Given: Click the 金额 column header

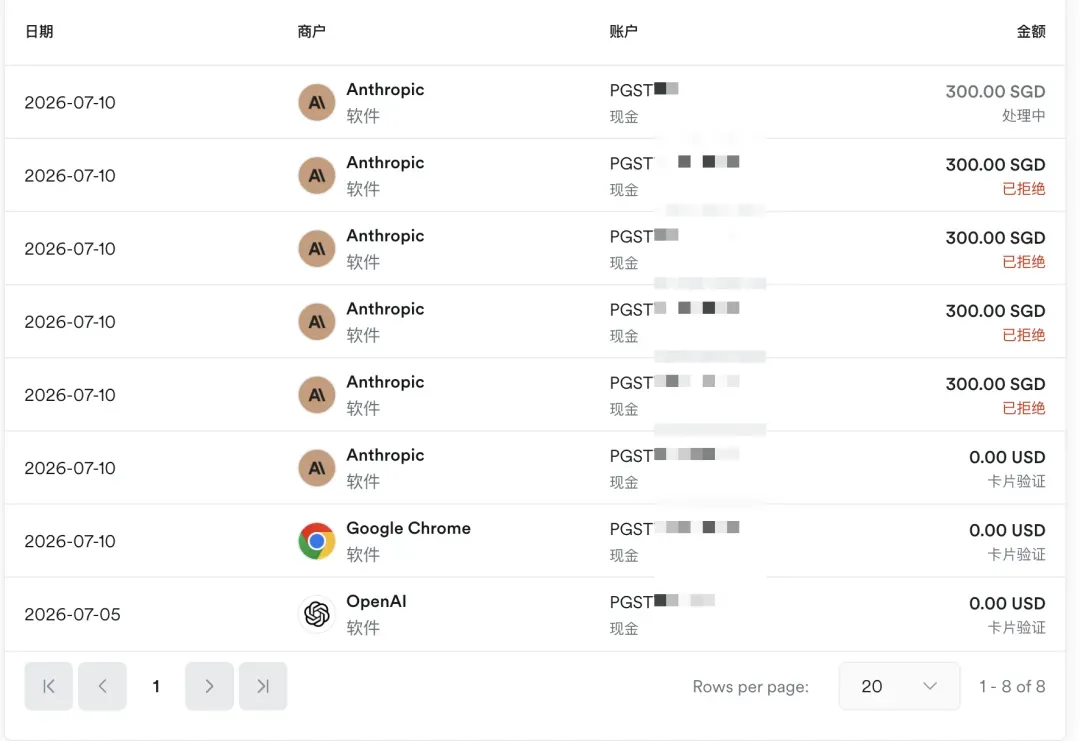Looking at the screenshot, I should pyautogui.click(x=1031, y=32).
